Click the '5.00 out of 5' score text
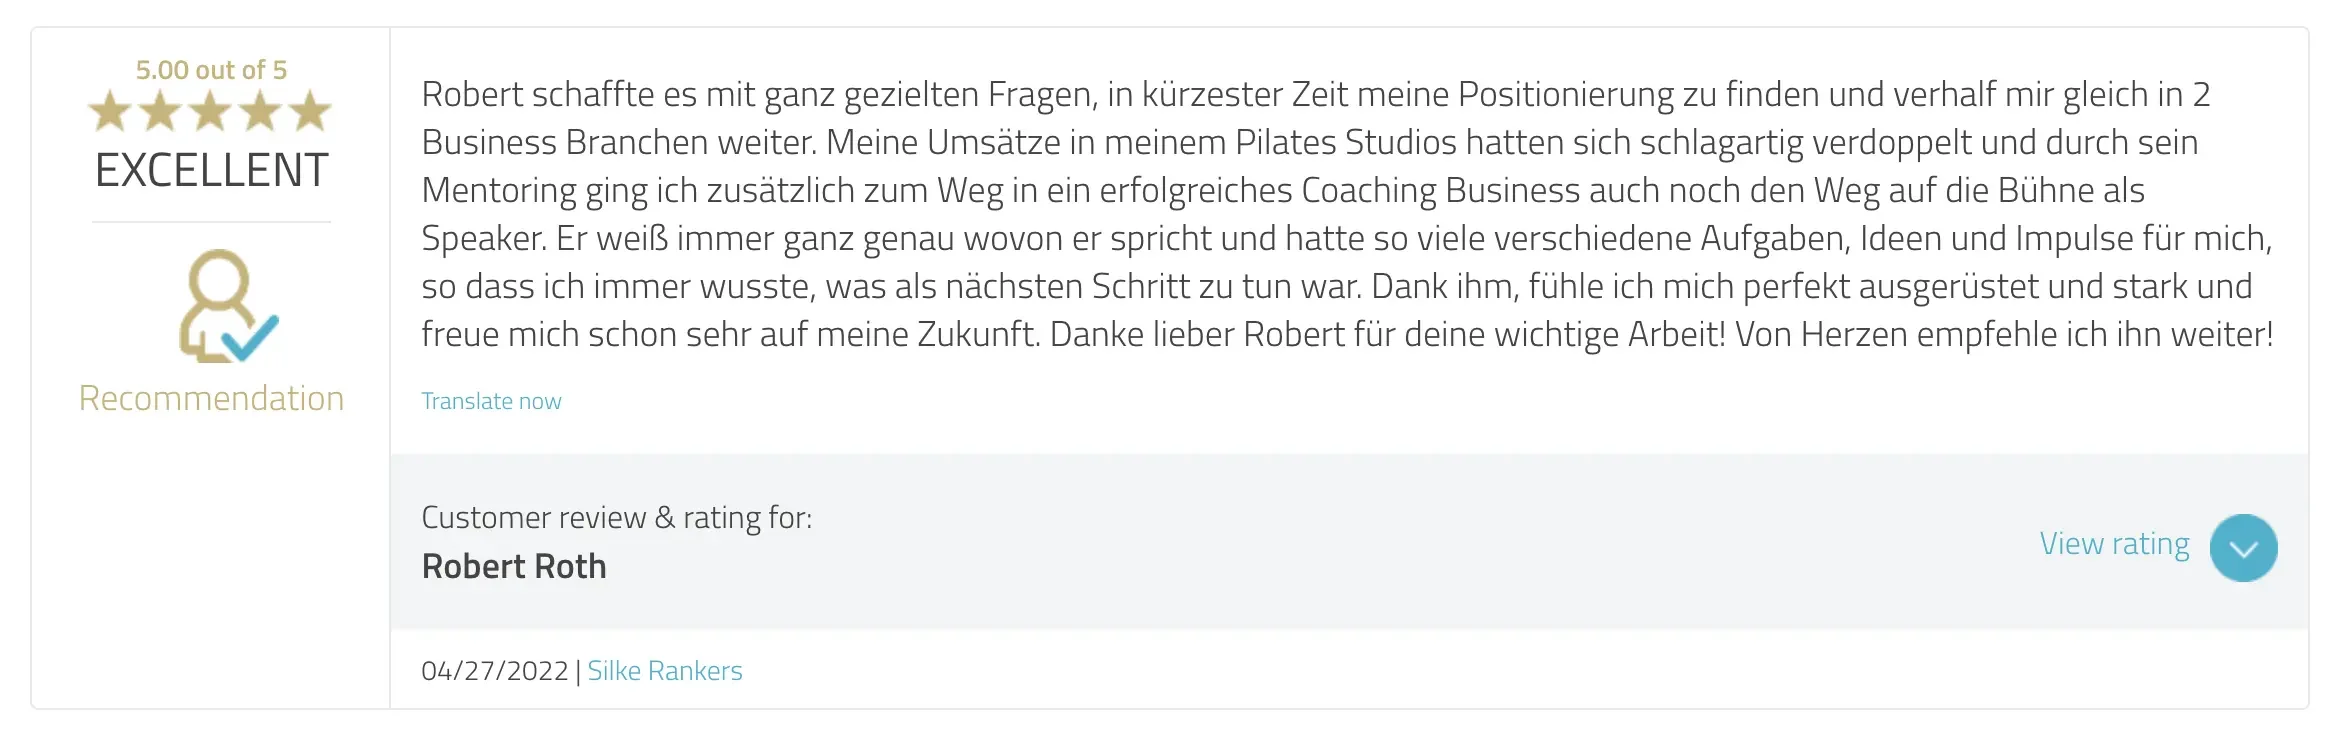 (211, 70)
